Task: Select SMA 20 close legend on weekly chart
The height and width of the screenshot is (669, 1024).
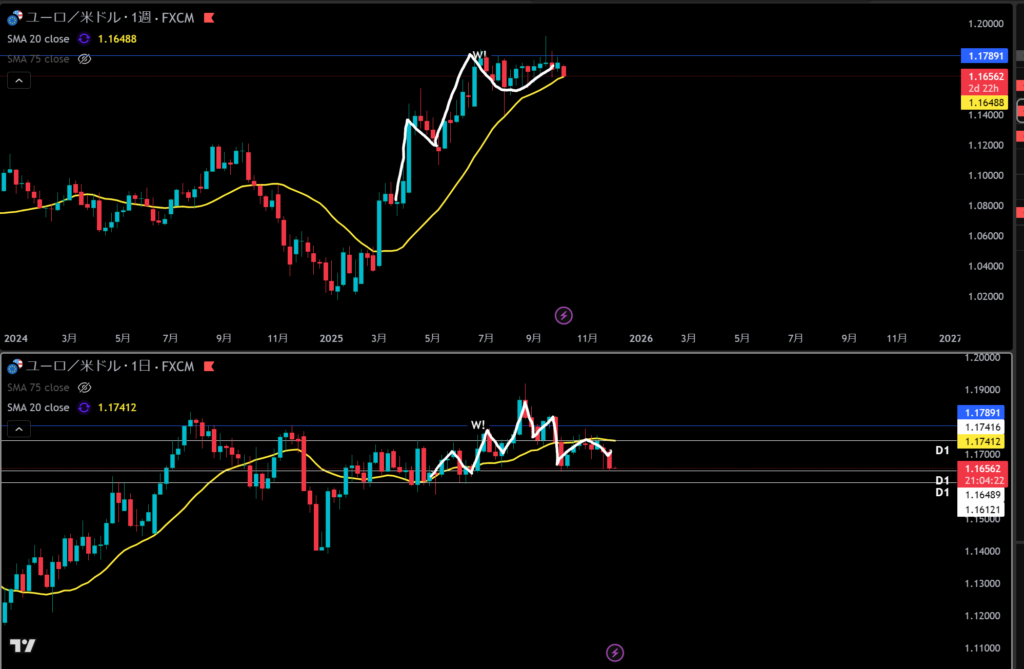Action: (x=37, y=38)
